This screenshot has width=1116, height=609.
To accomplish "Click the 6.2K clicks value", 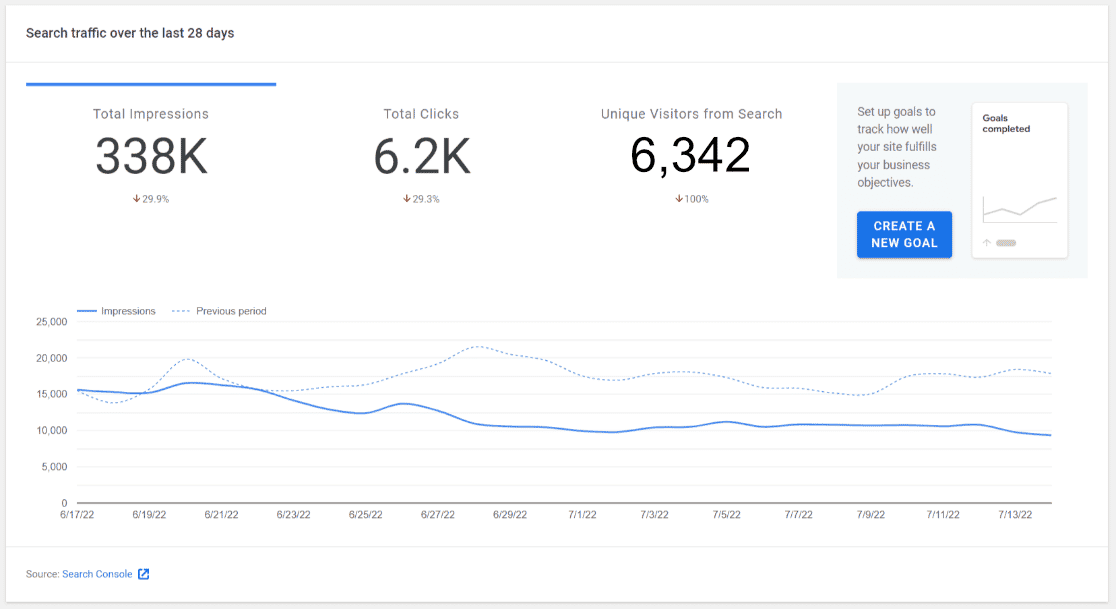I will (x=421, y=157).
